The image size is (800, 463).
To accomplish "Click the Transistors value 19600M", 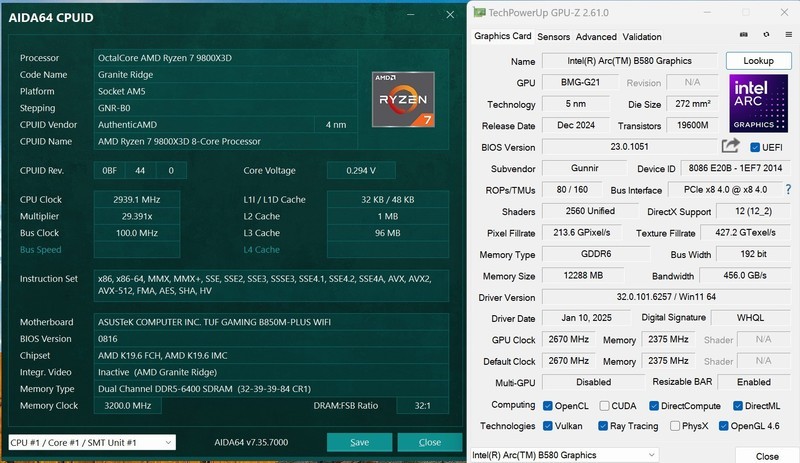I will [692, 125].
